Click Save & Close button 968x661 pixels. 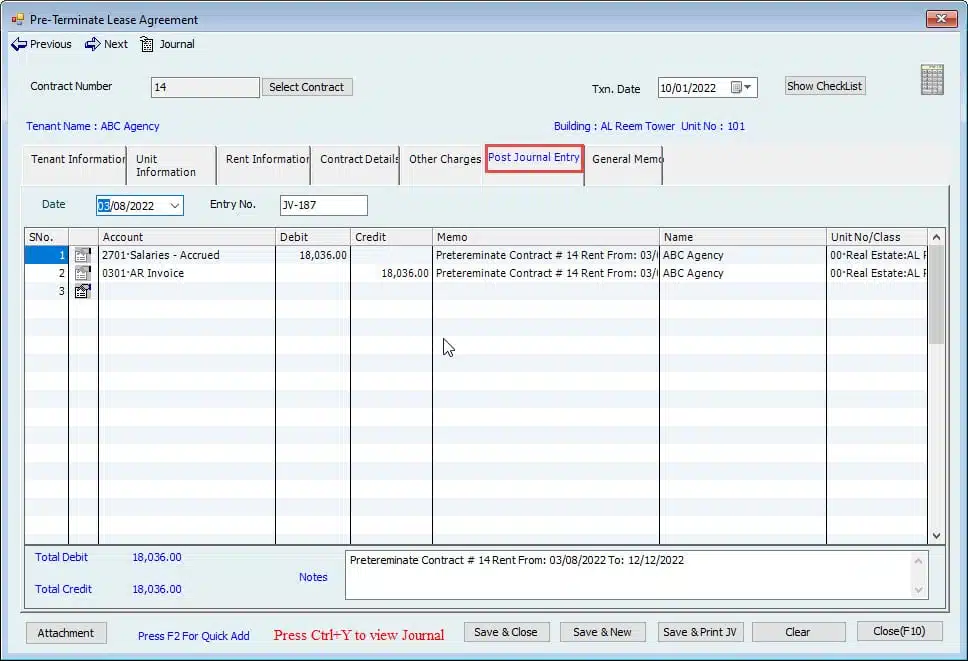click(506, 632)
